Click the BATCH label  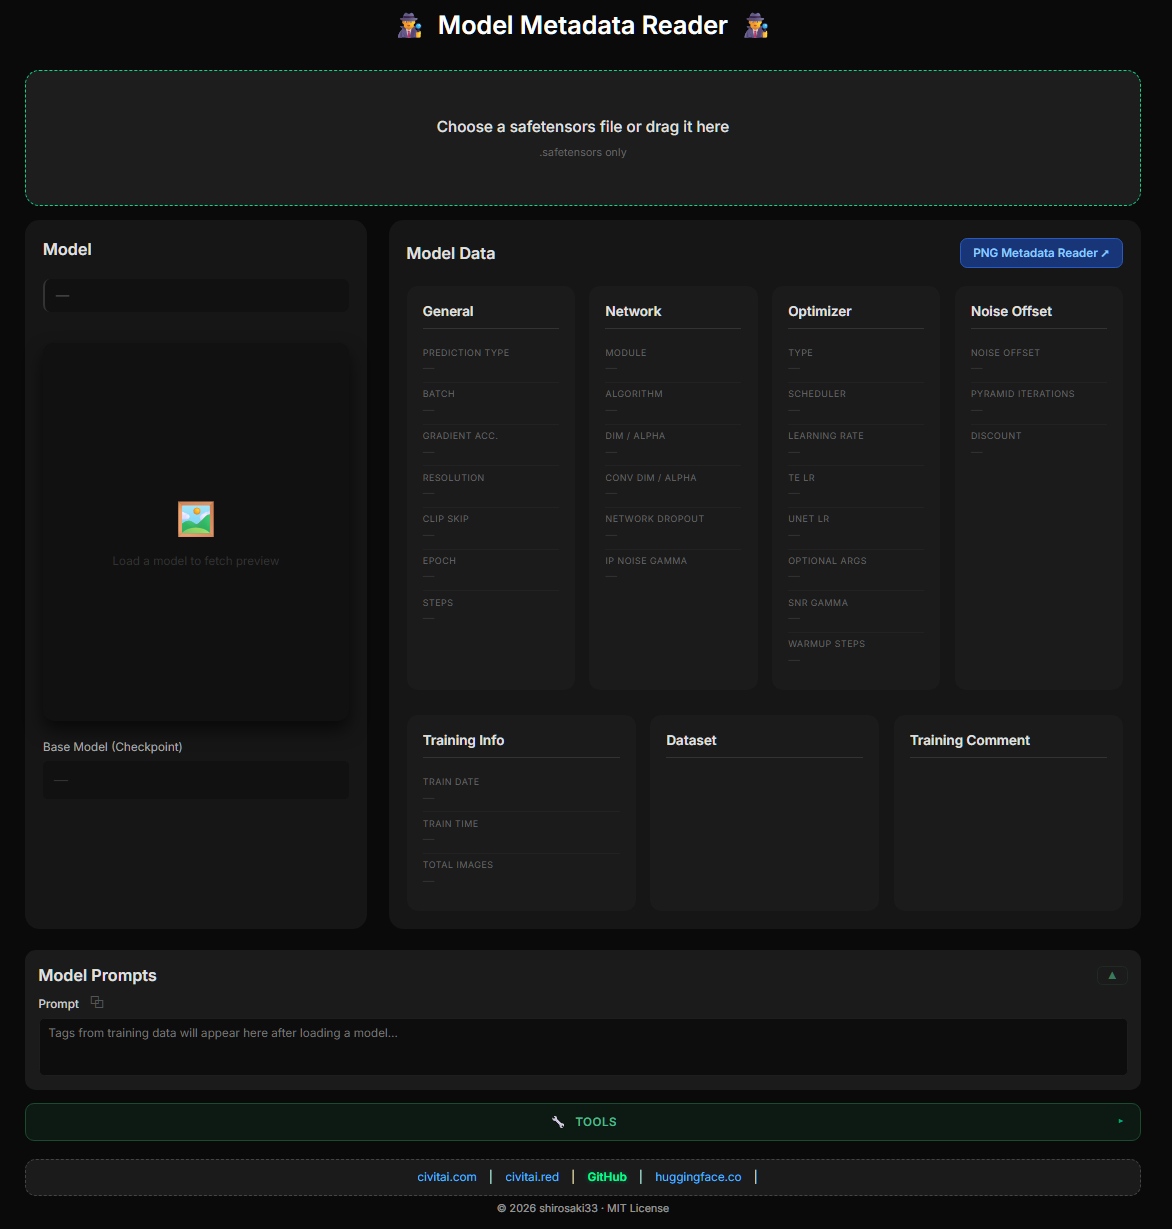tap(439, 394)
